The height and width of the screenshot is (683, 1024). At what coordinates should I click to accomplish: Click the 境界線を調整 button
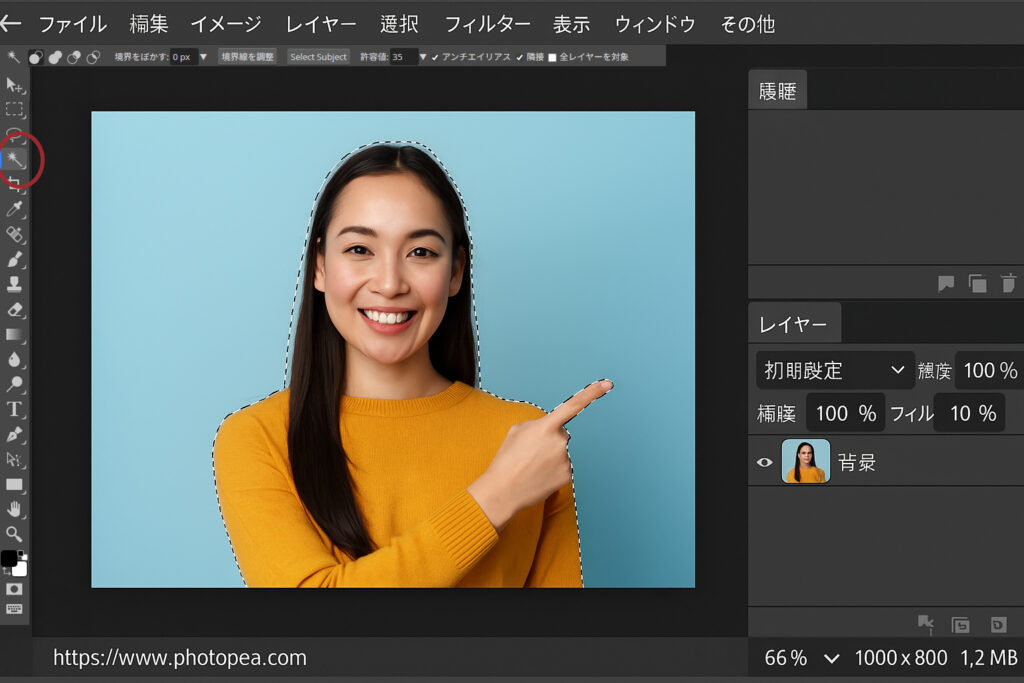click(x=247, y=57)
